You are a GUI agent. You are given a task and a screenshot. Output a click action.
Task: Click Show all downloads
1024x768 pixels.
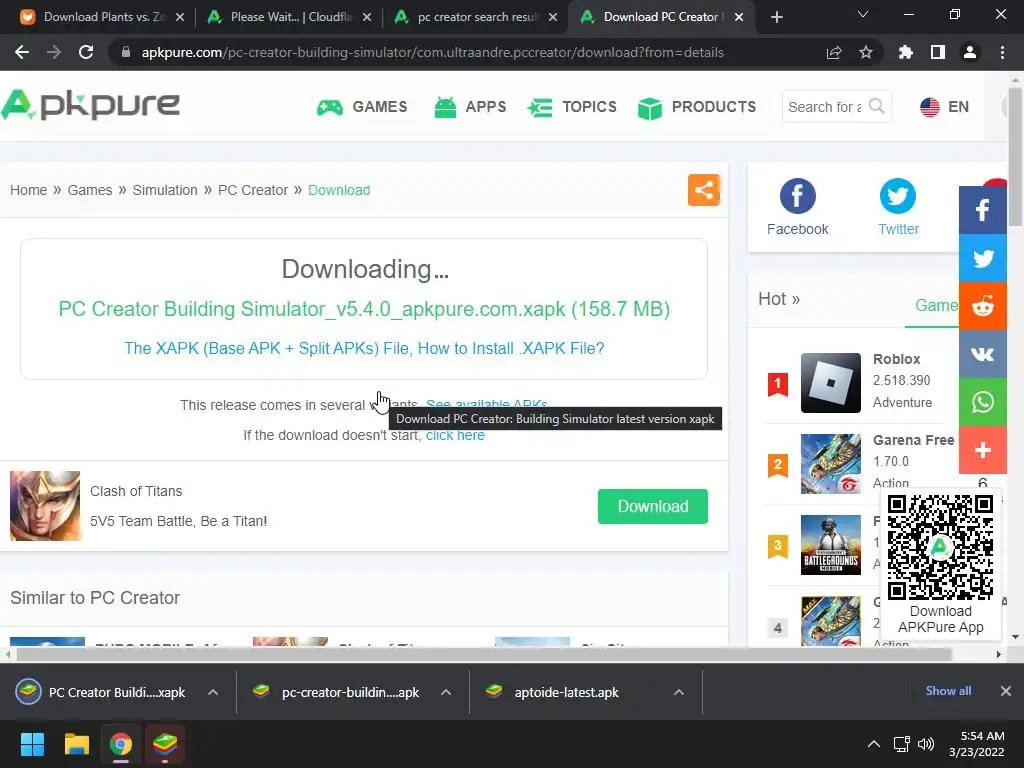point(948,690)
